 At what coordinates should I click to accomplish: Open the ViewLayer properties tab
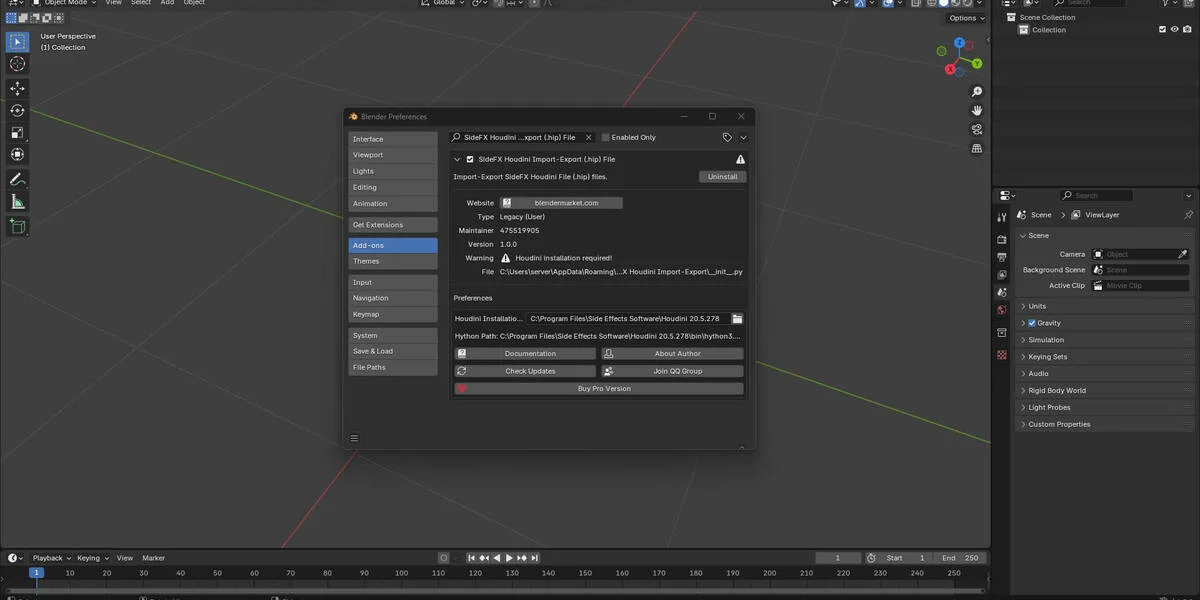tap(1002, 272)
